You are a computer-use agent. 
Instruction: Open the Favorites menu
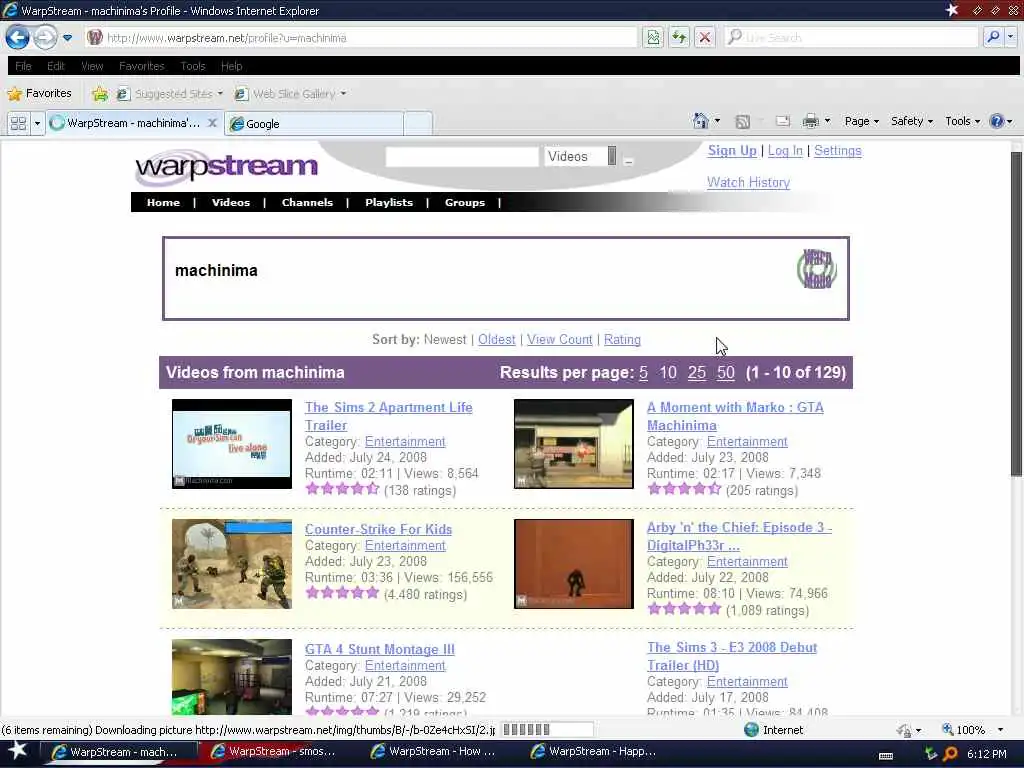pyautogui.click(x=142, y=66)
